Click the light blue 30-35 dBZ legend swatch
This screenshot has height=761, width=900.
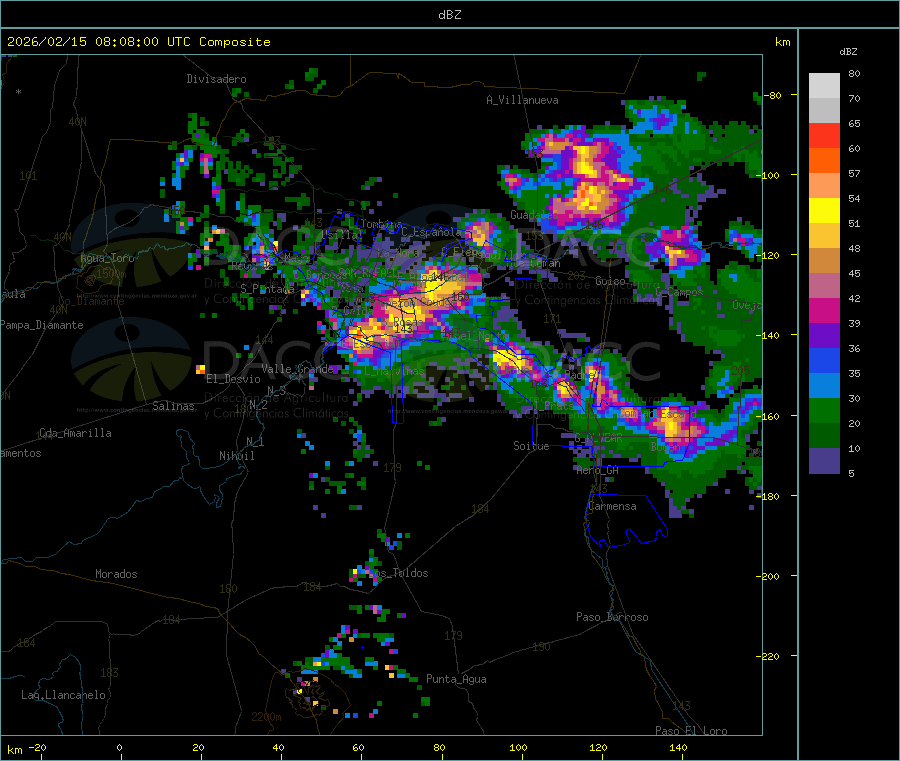(x=824, y=386)
